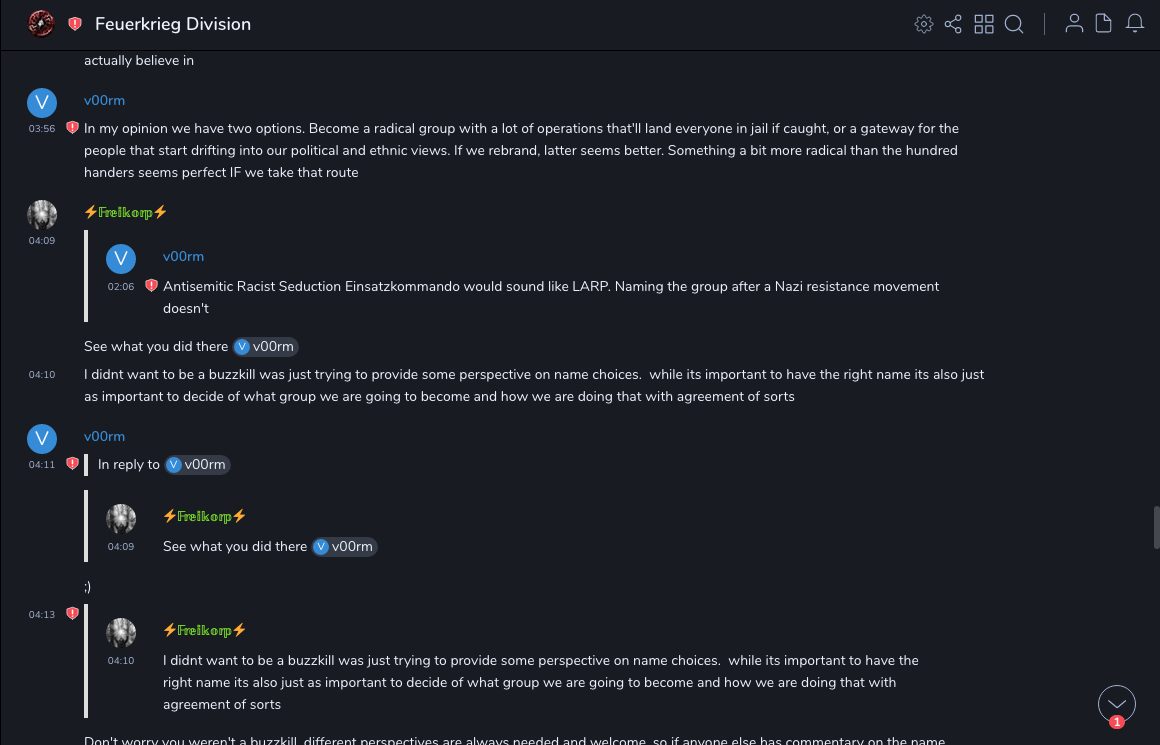Screen dimensions: 1160x745
Task: Click the red shield next to the 04:13 timestamp
Action: pyautogui.click(x=72, y=614)
